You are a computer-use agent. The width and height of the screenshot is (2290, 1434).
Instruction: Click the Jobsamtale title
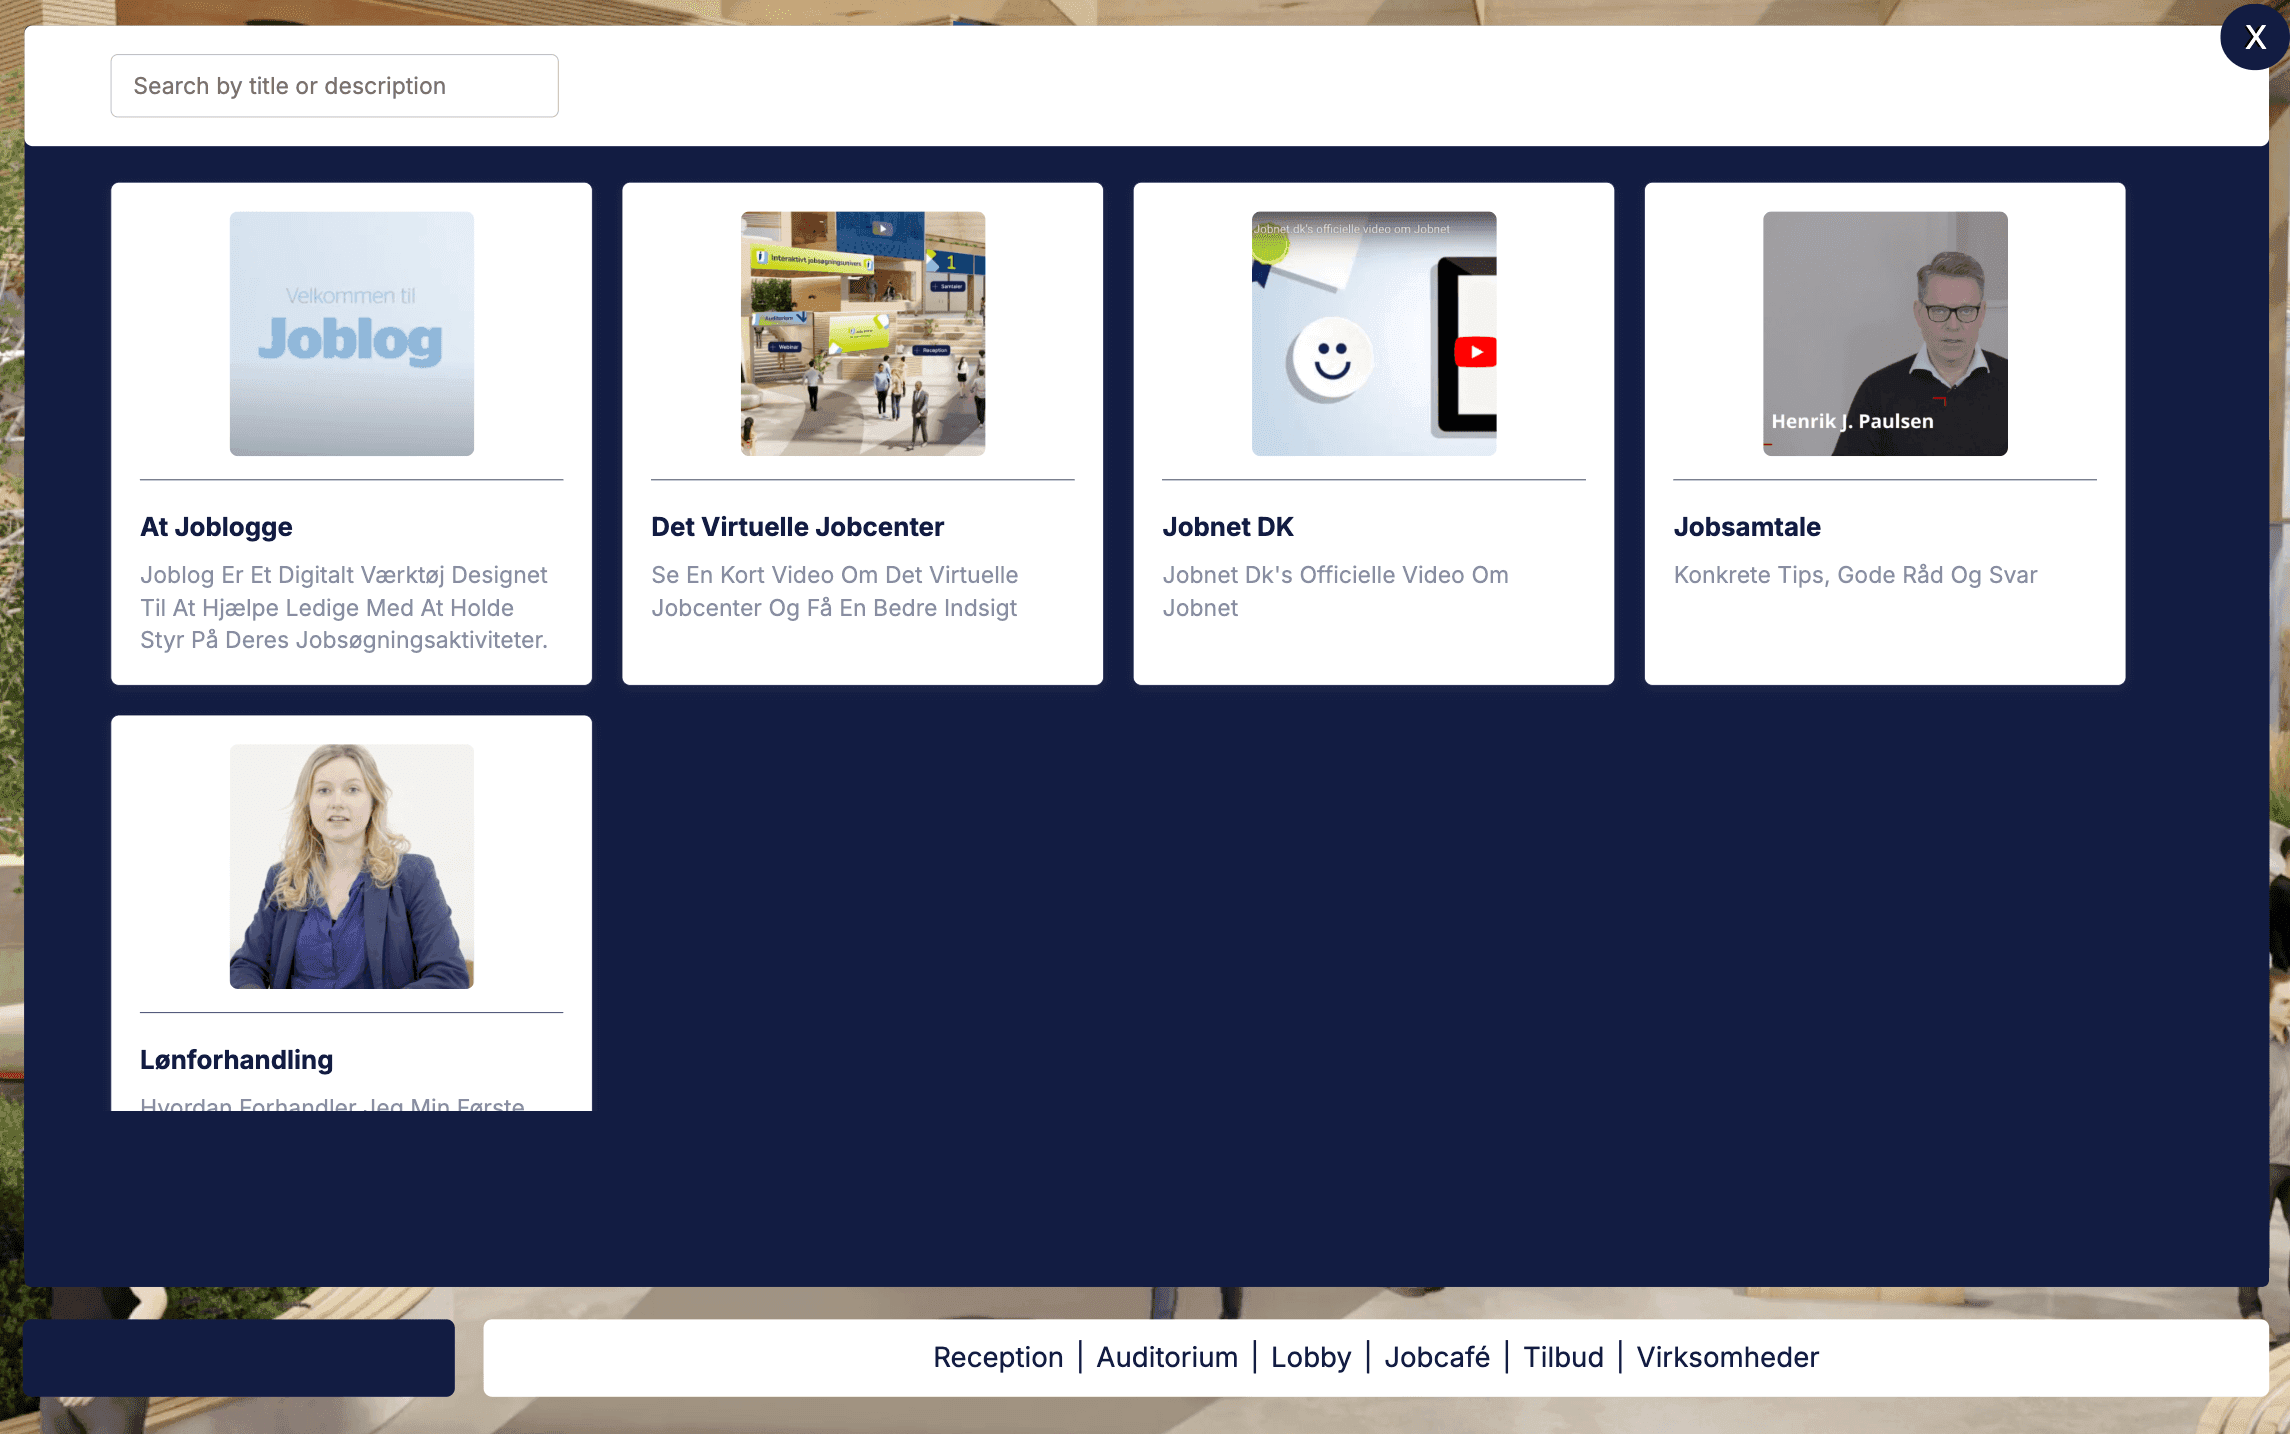click(x=1747, y=527)
